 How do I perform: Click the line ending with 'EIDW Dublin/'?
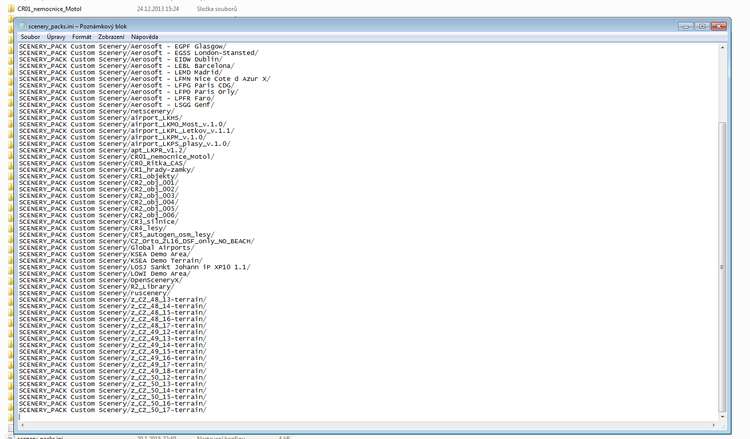121,59
